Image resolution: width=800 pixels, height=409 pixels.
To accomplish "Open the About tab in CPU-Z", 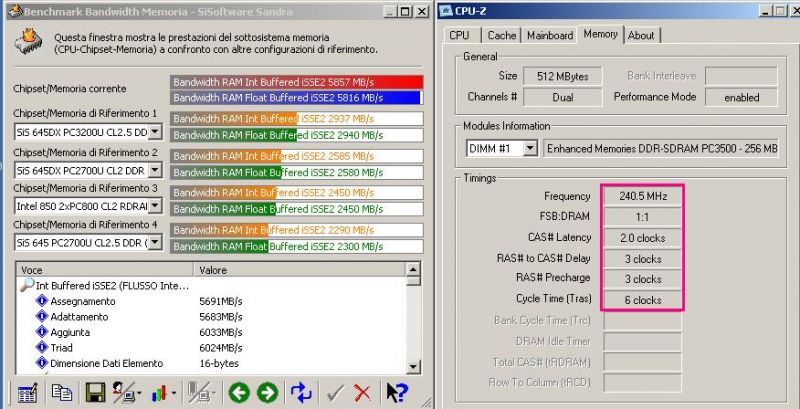I will coord(641,35).
